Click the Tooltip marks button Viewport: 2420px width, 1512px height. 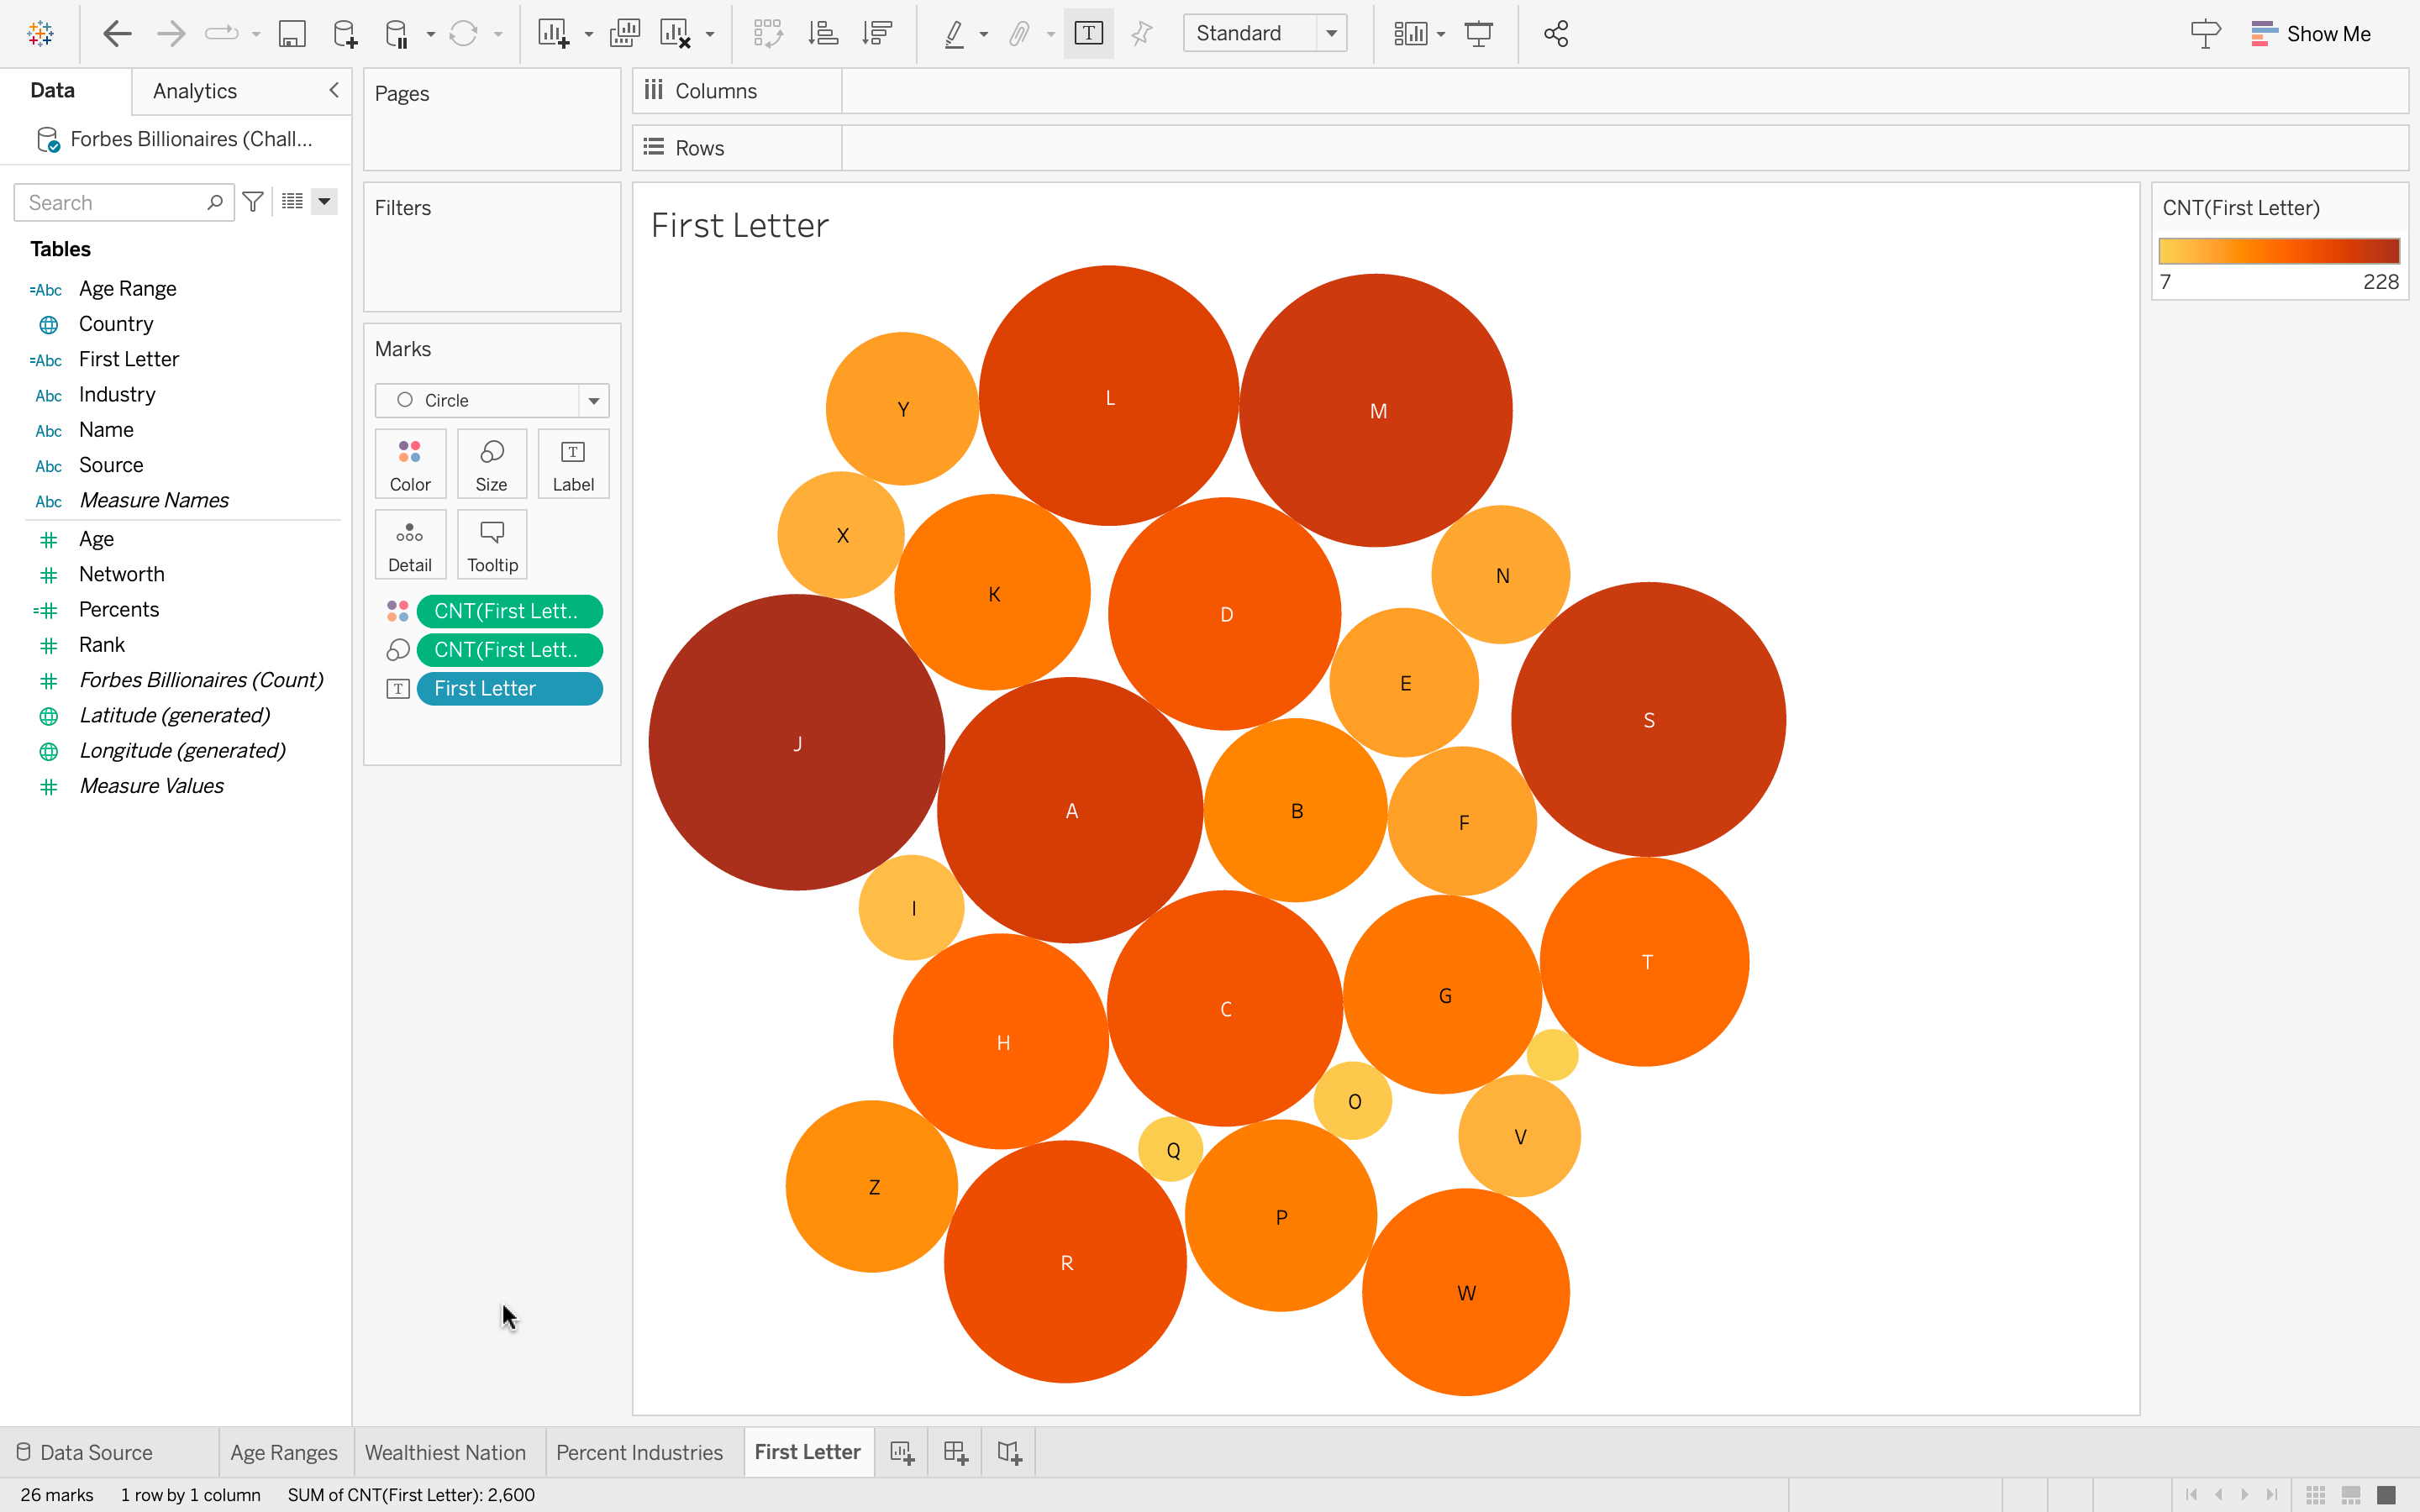coord(492,545)
